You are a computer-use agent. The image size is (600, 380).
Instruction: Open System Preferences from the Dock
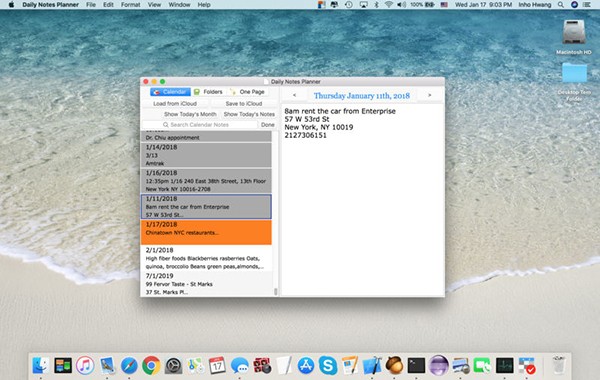pyautogui.click(x=173, y=365)
